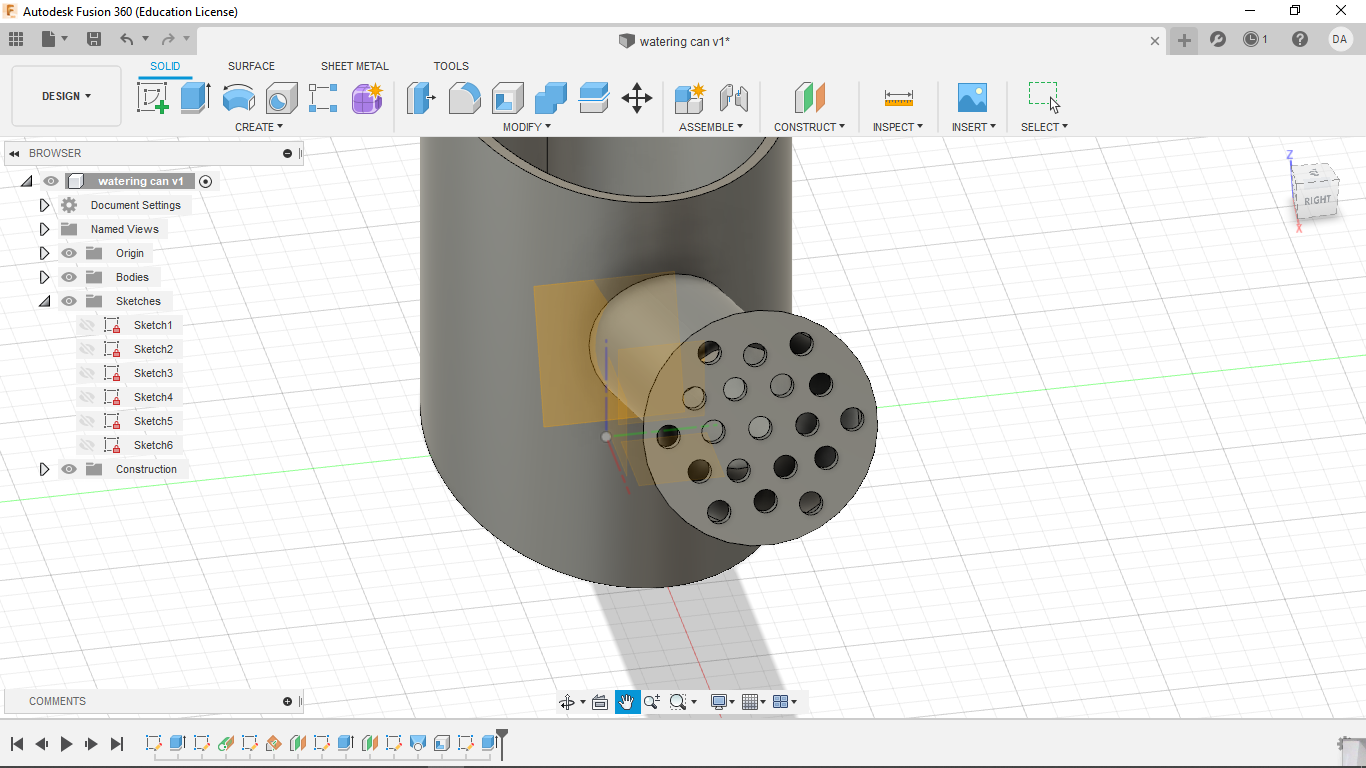The width and height of the screenshot is (1366, 768).
Task: Click the window Select tool icon
Action: point(1044,97)
